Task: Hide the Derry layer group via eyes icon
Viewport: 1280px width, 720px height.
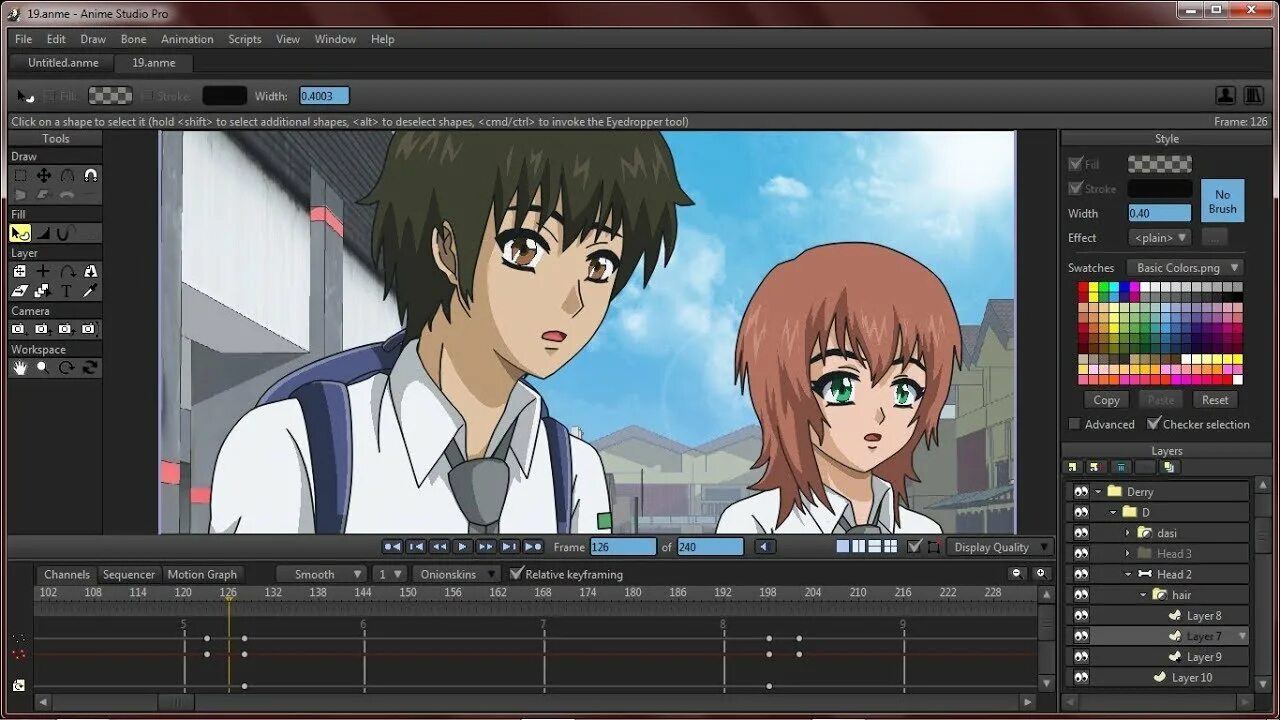Action: click(1081, 492)
